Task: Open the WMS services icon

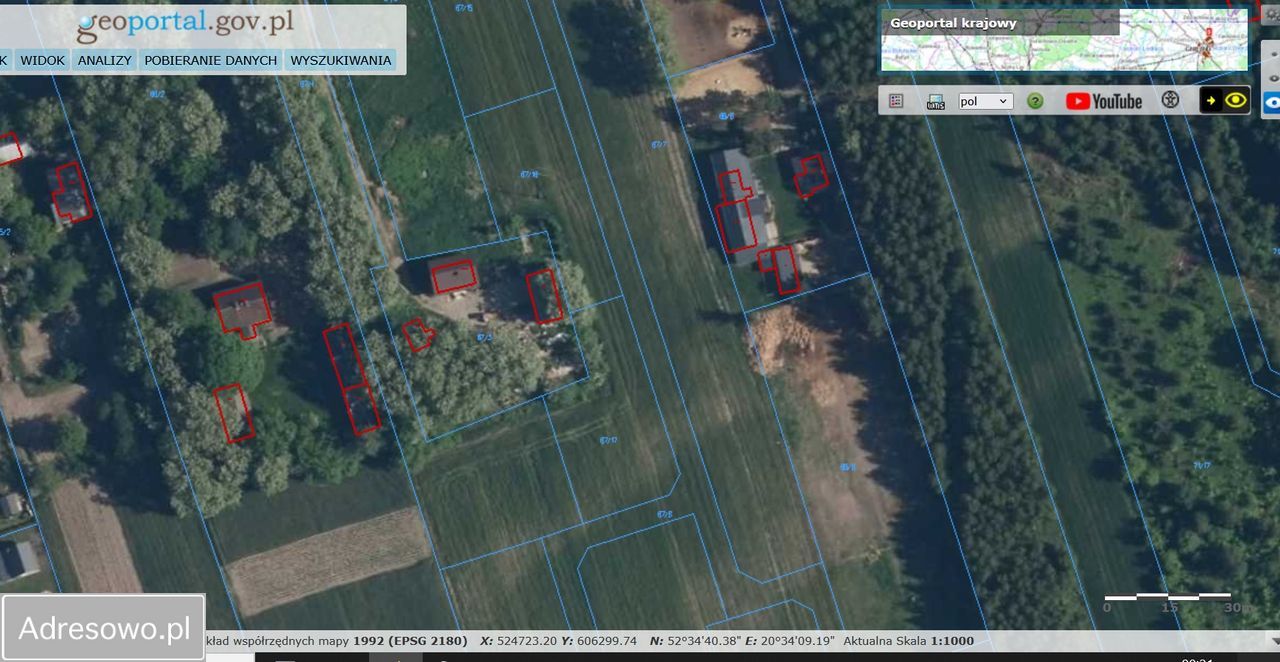Action: pos(936,101)
